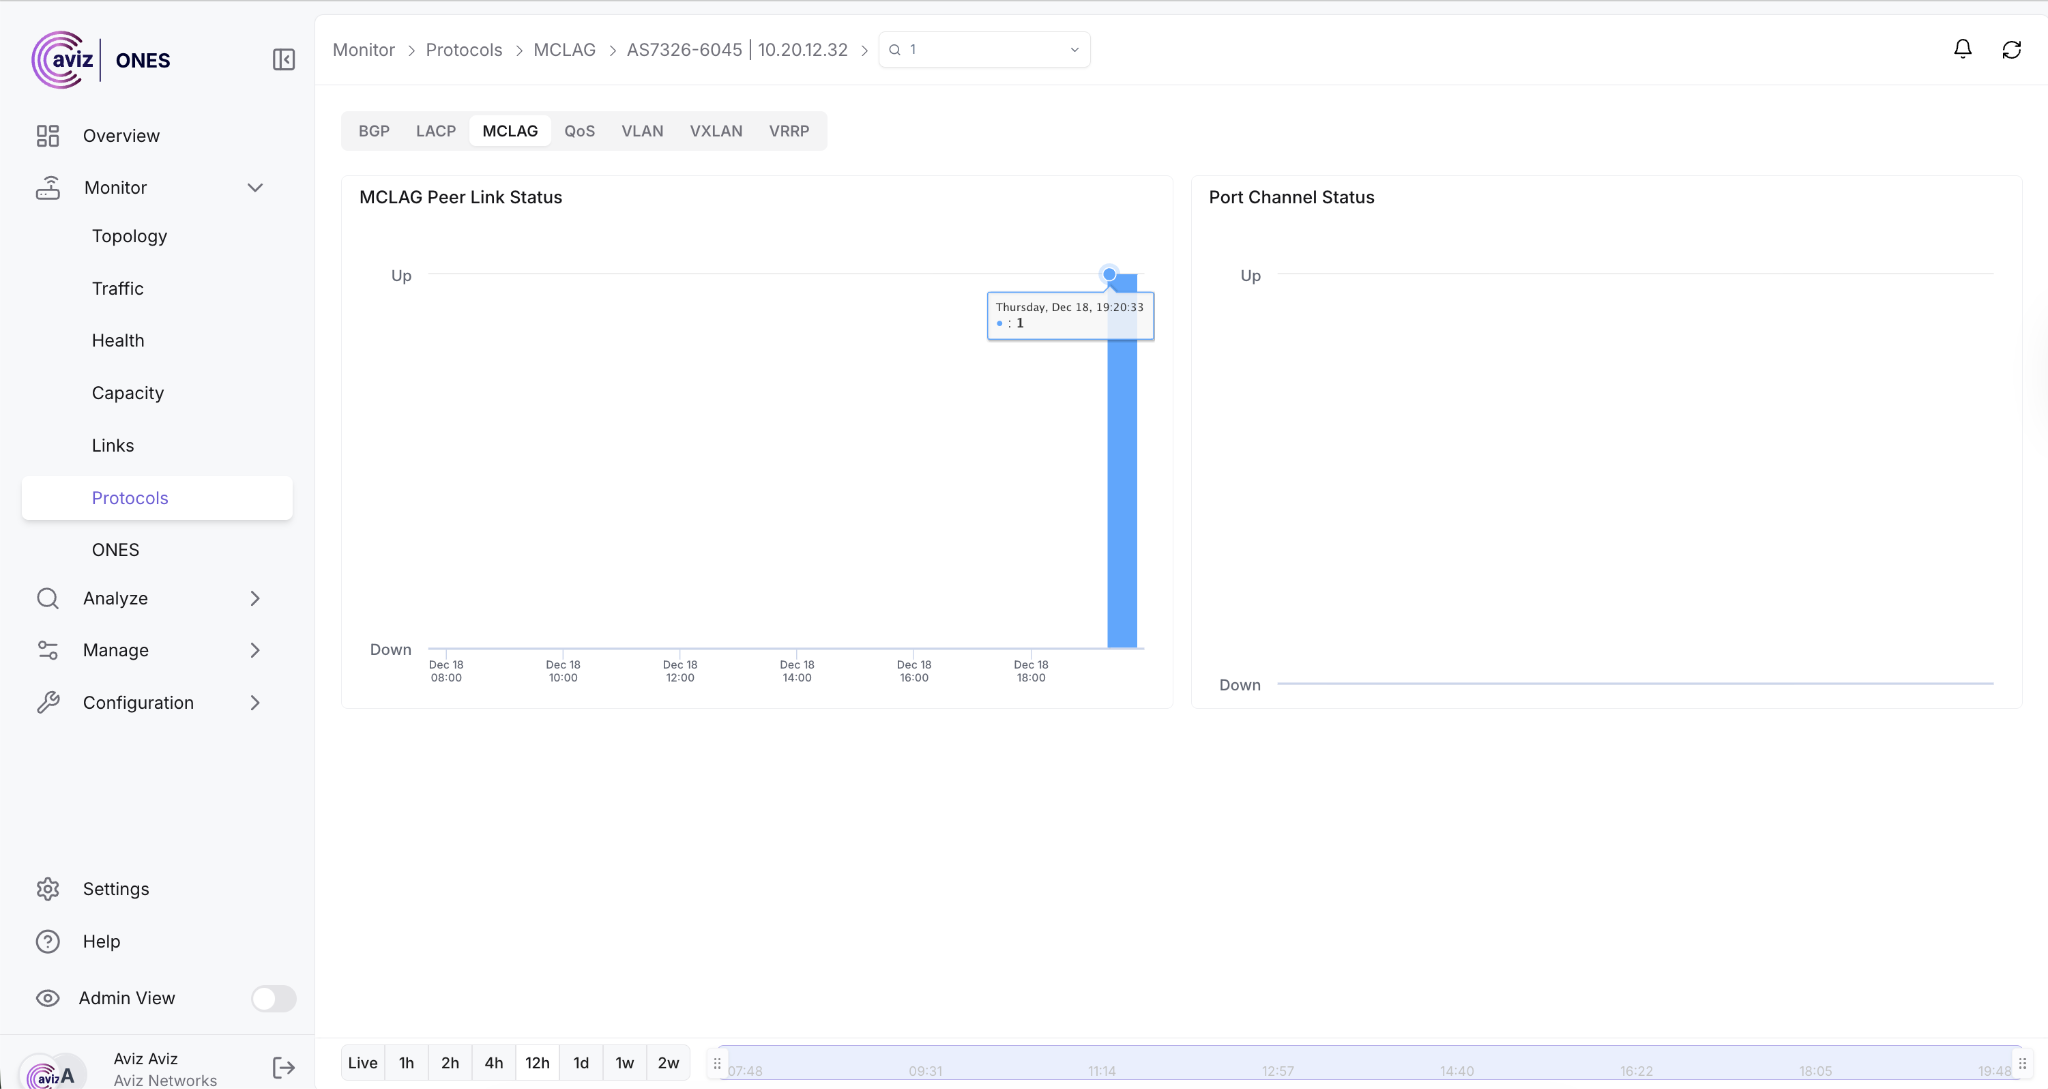Open the Topology page
Viewport: 2048px width, 1089px height.
point(129,236)
